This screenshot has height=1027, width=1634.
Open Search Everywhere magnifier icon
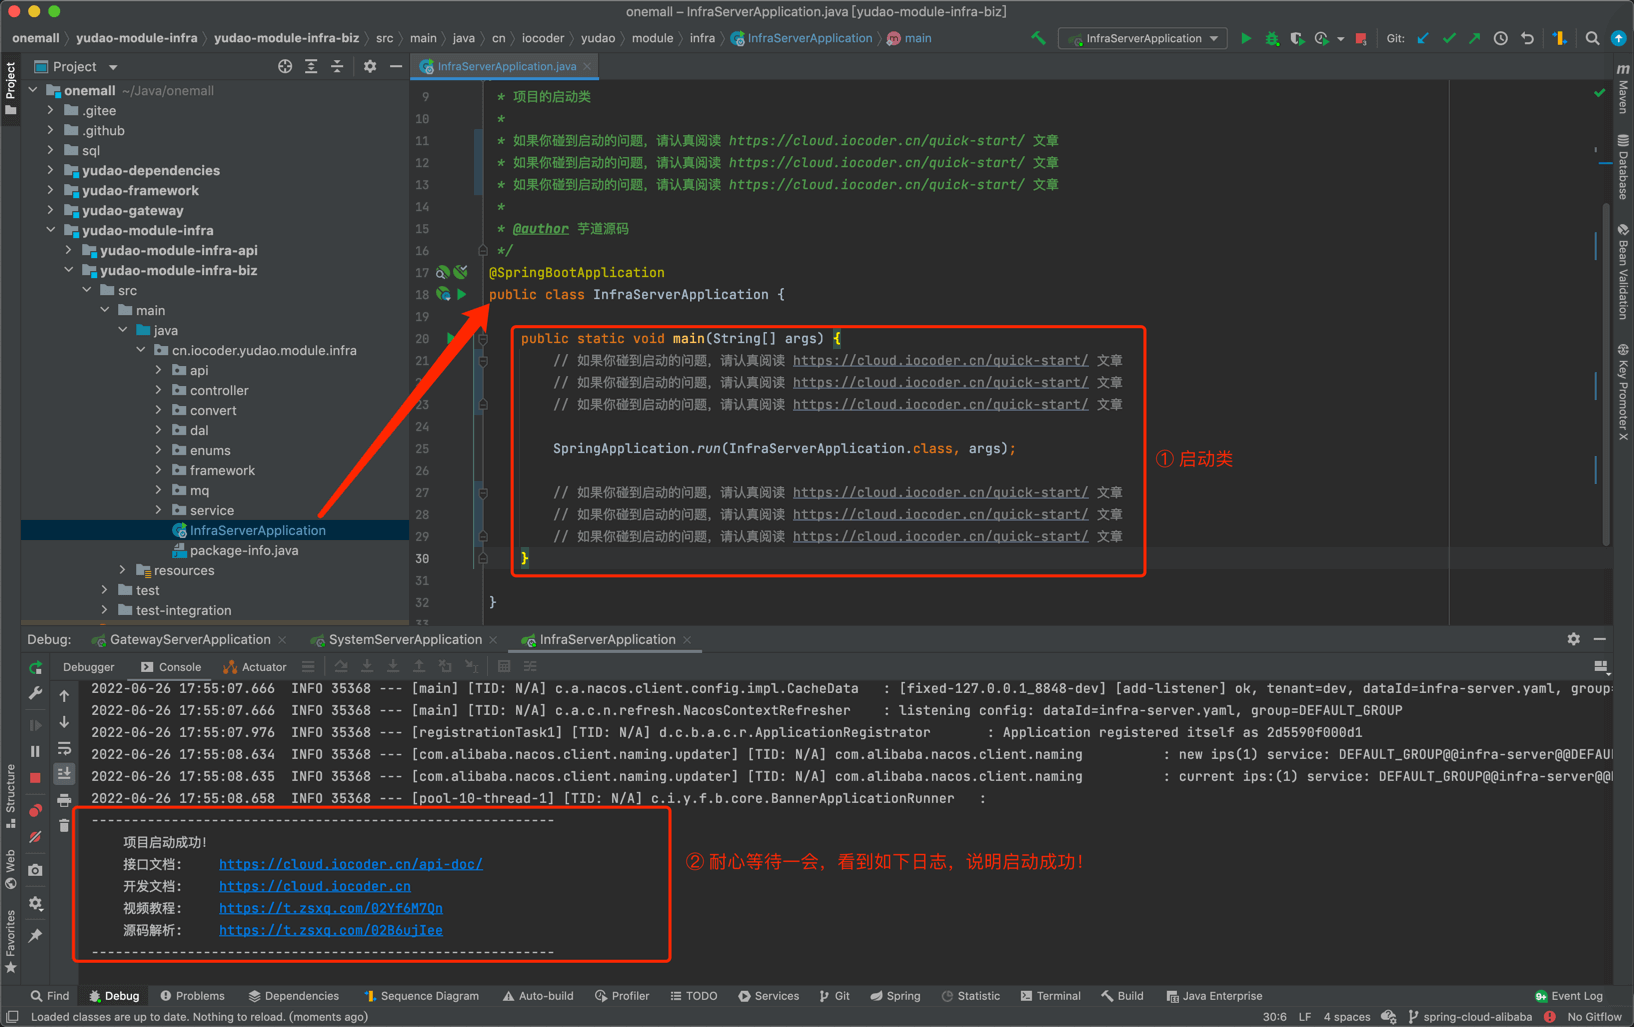coord(1592,39)
